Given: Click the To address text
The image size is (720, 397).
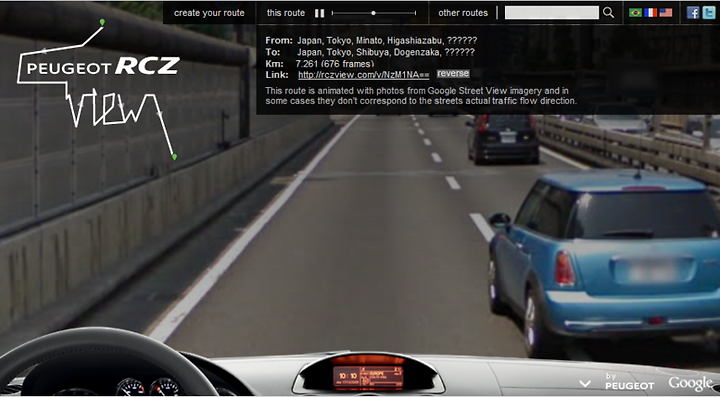Looking at the screenshot, I should coord(386,52).
